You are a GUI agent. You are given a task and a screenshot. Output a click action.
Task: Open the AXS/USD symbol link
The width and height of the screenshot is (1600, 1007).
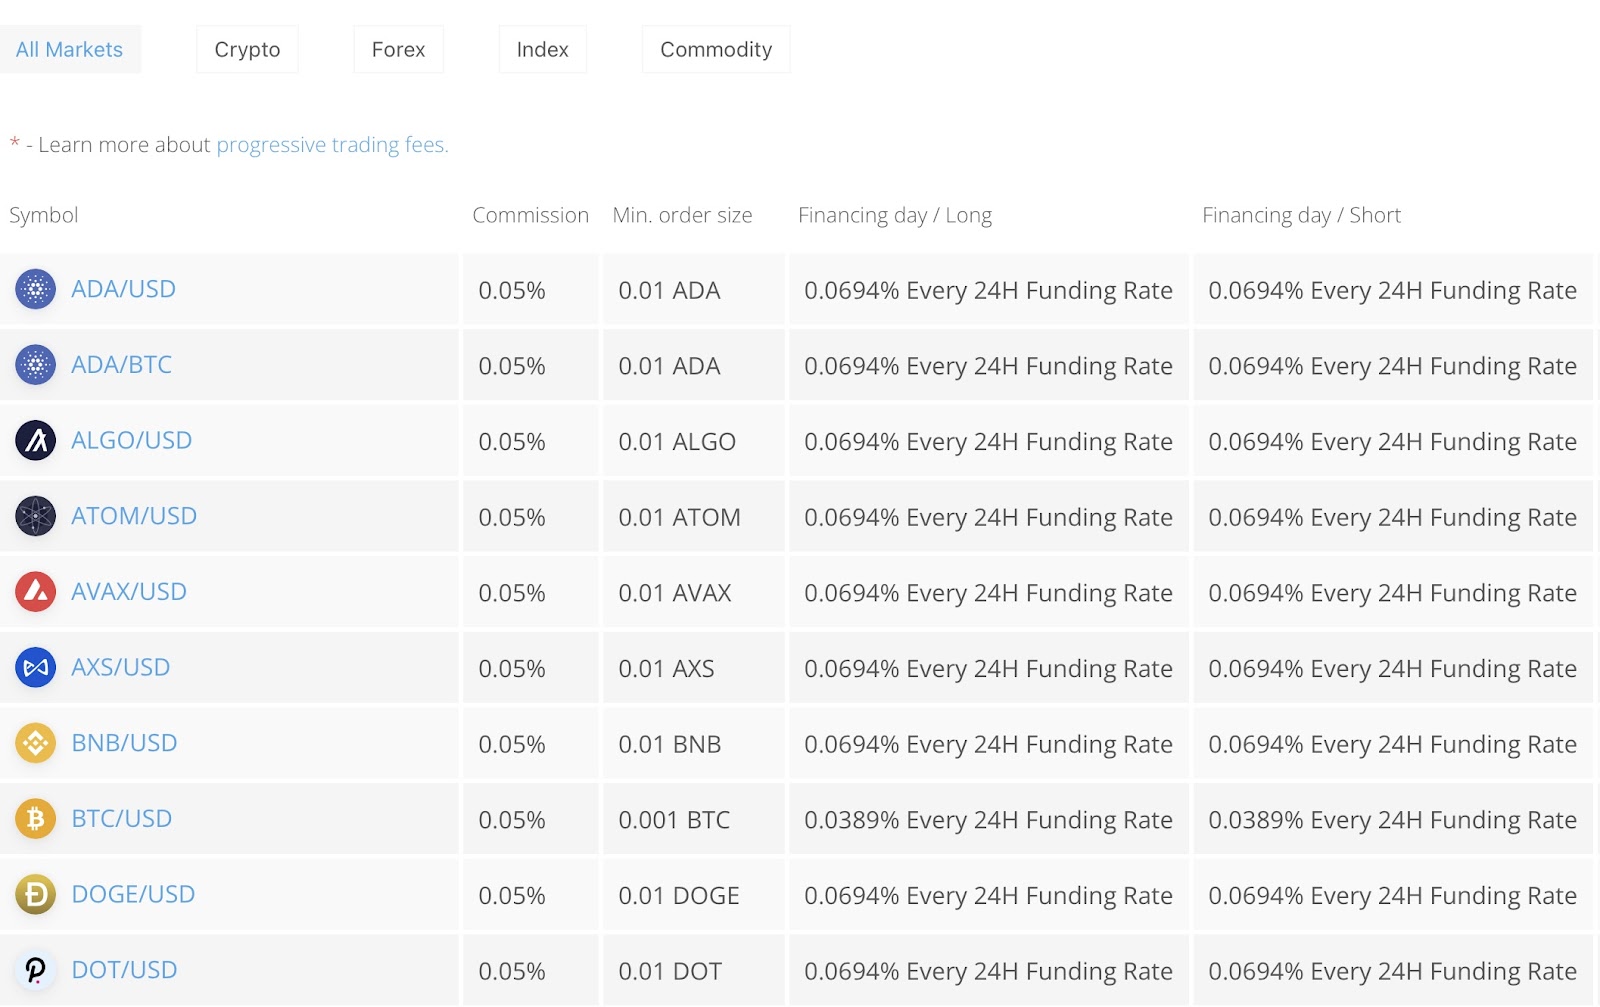click(x=120, y=667)
